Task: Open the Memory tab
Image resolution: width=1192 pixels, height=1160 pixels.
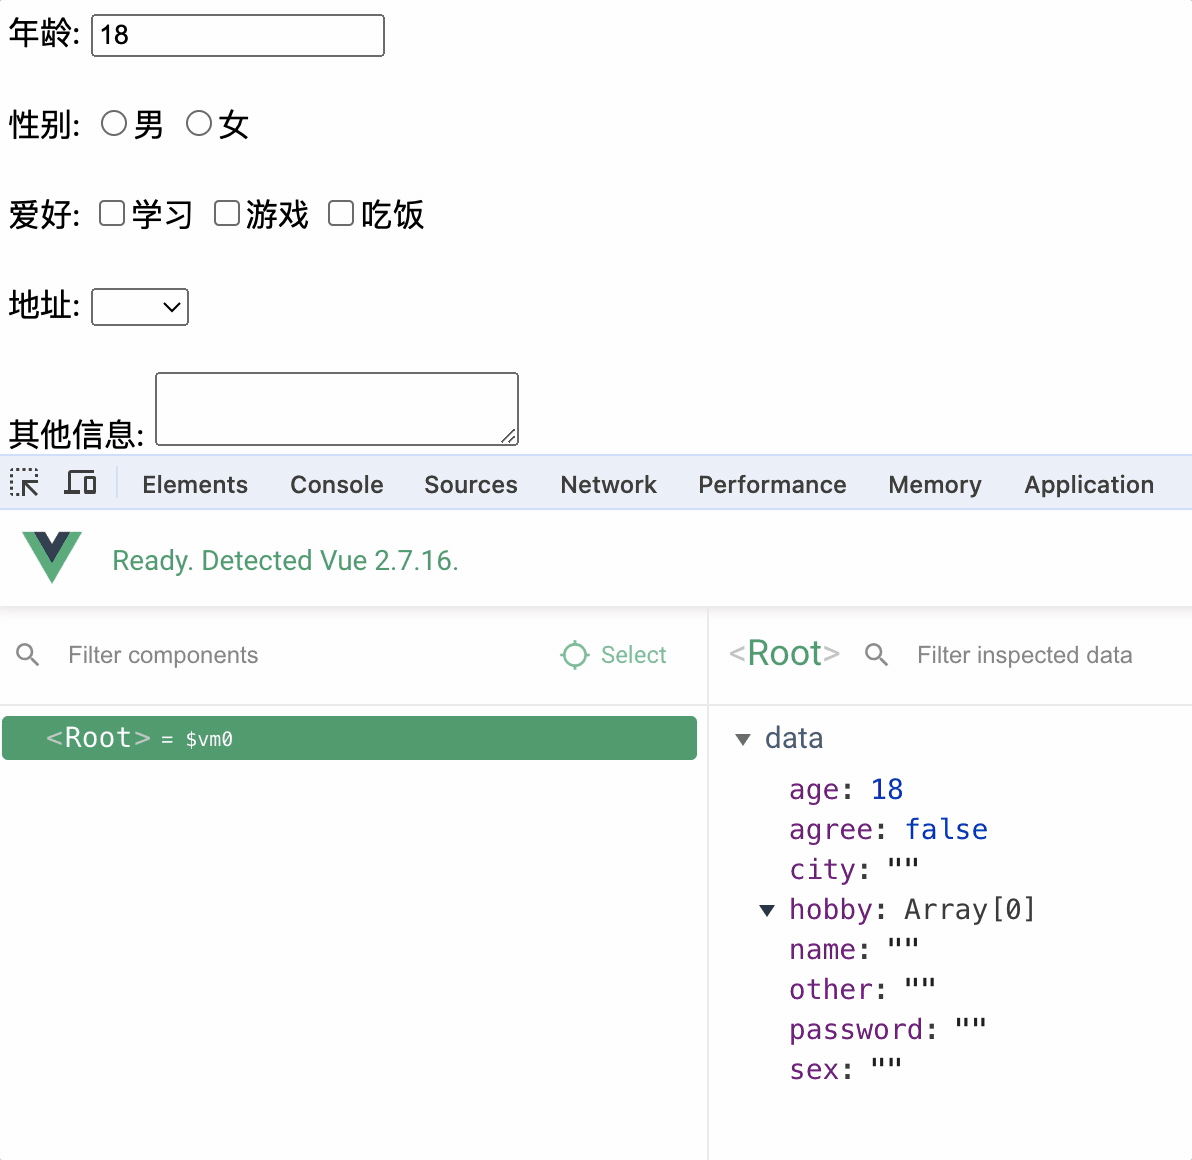Action: [934, 484]
